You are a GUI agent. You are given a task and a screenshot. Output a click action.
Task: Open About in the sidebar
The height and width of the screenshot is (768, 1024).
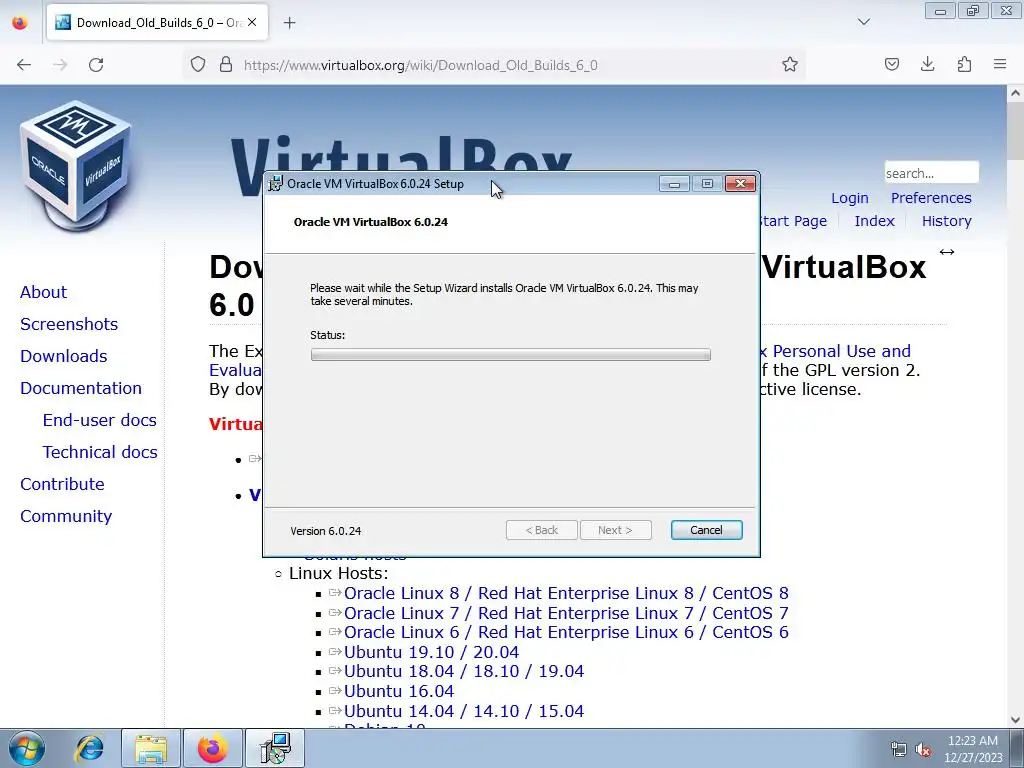pos(43,292)
